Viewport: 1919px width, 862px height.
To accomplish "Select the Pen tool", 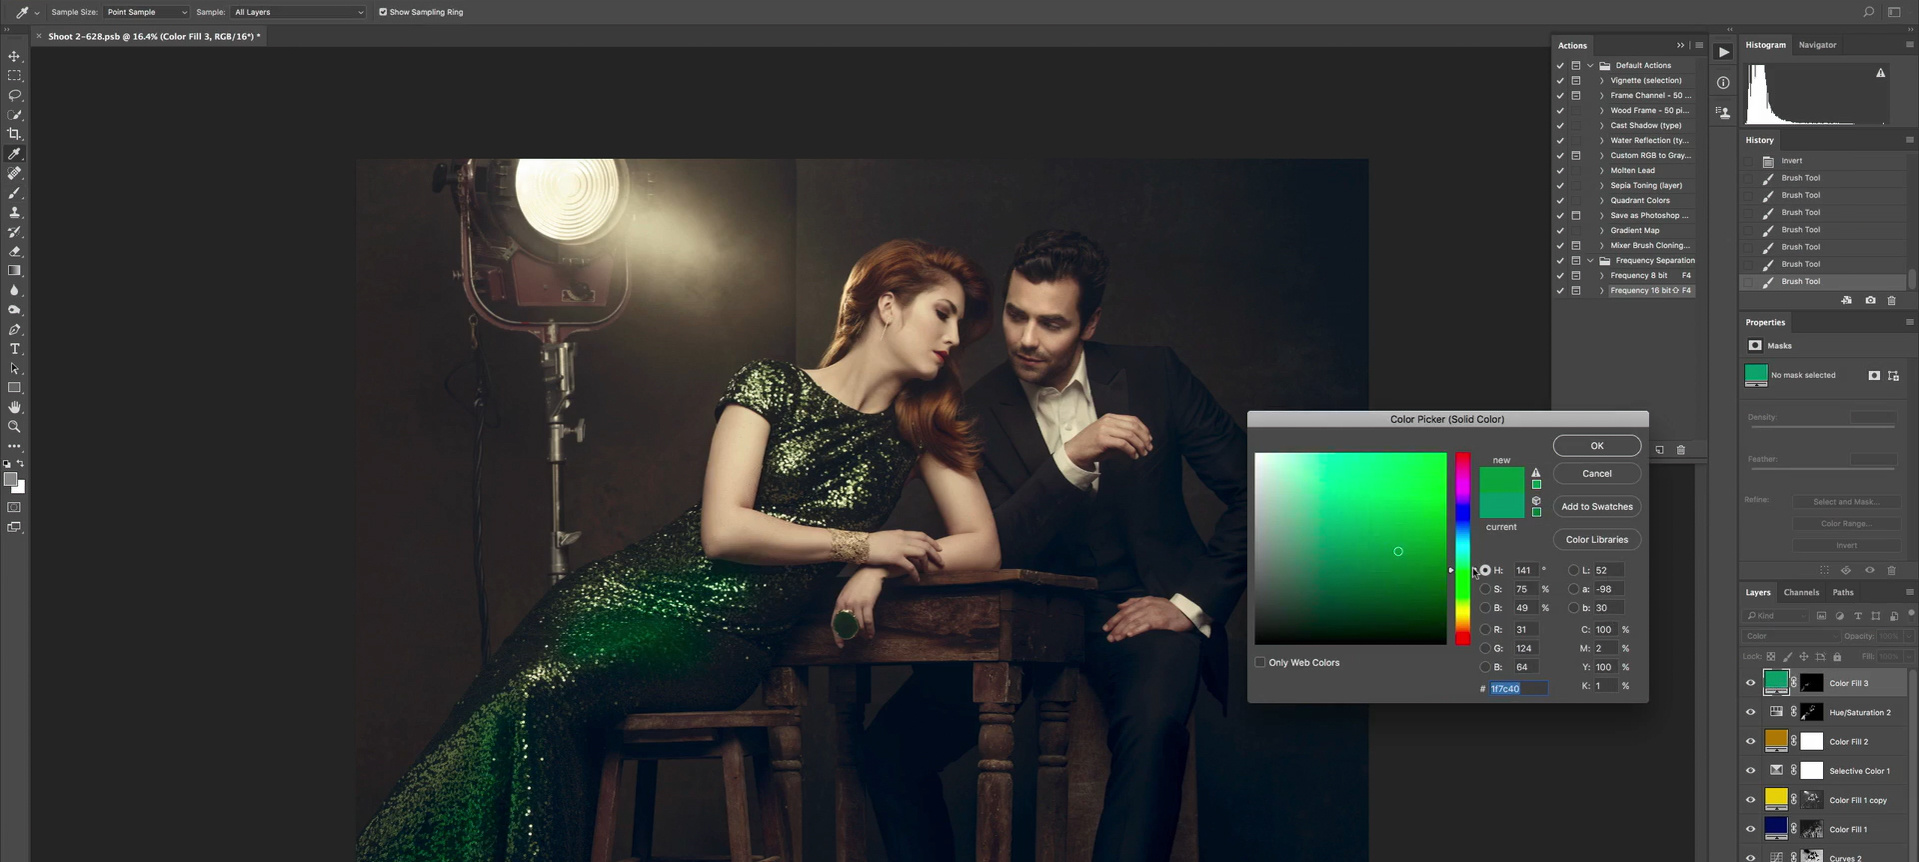I will [x=14, y=329].
